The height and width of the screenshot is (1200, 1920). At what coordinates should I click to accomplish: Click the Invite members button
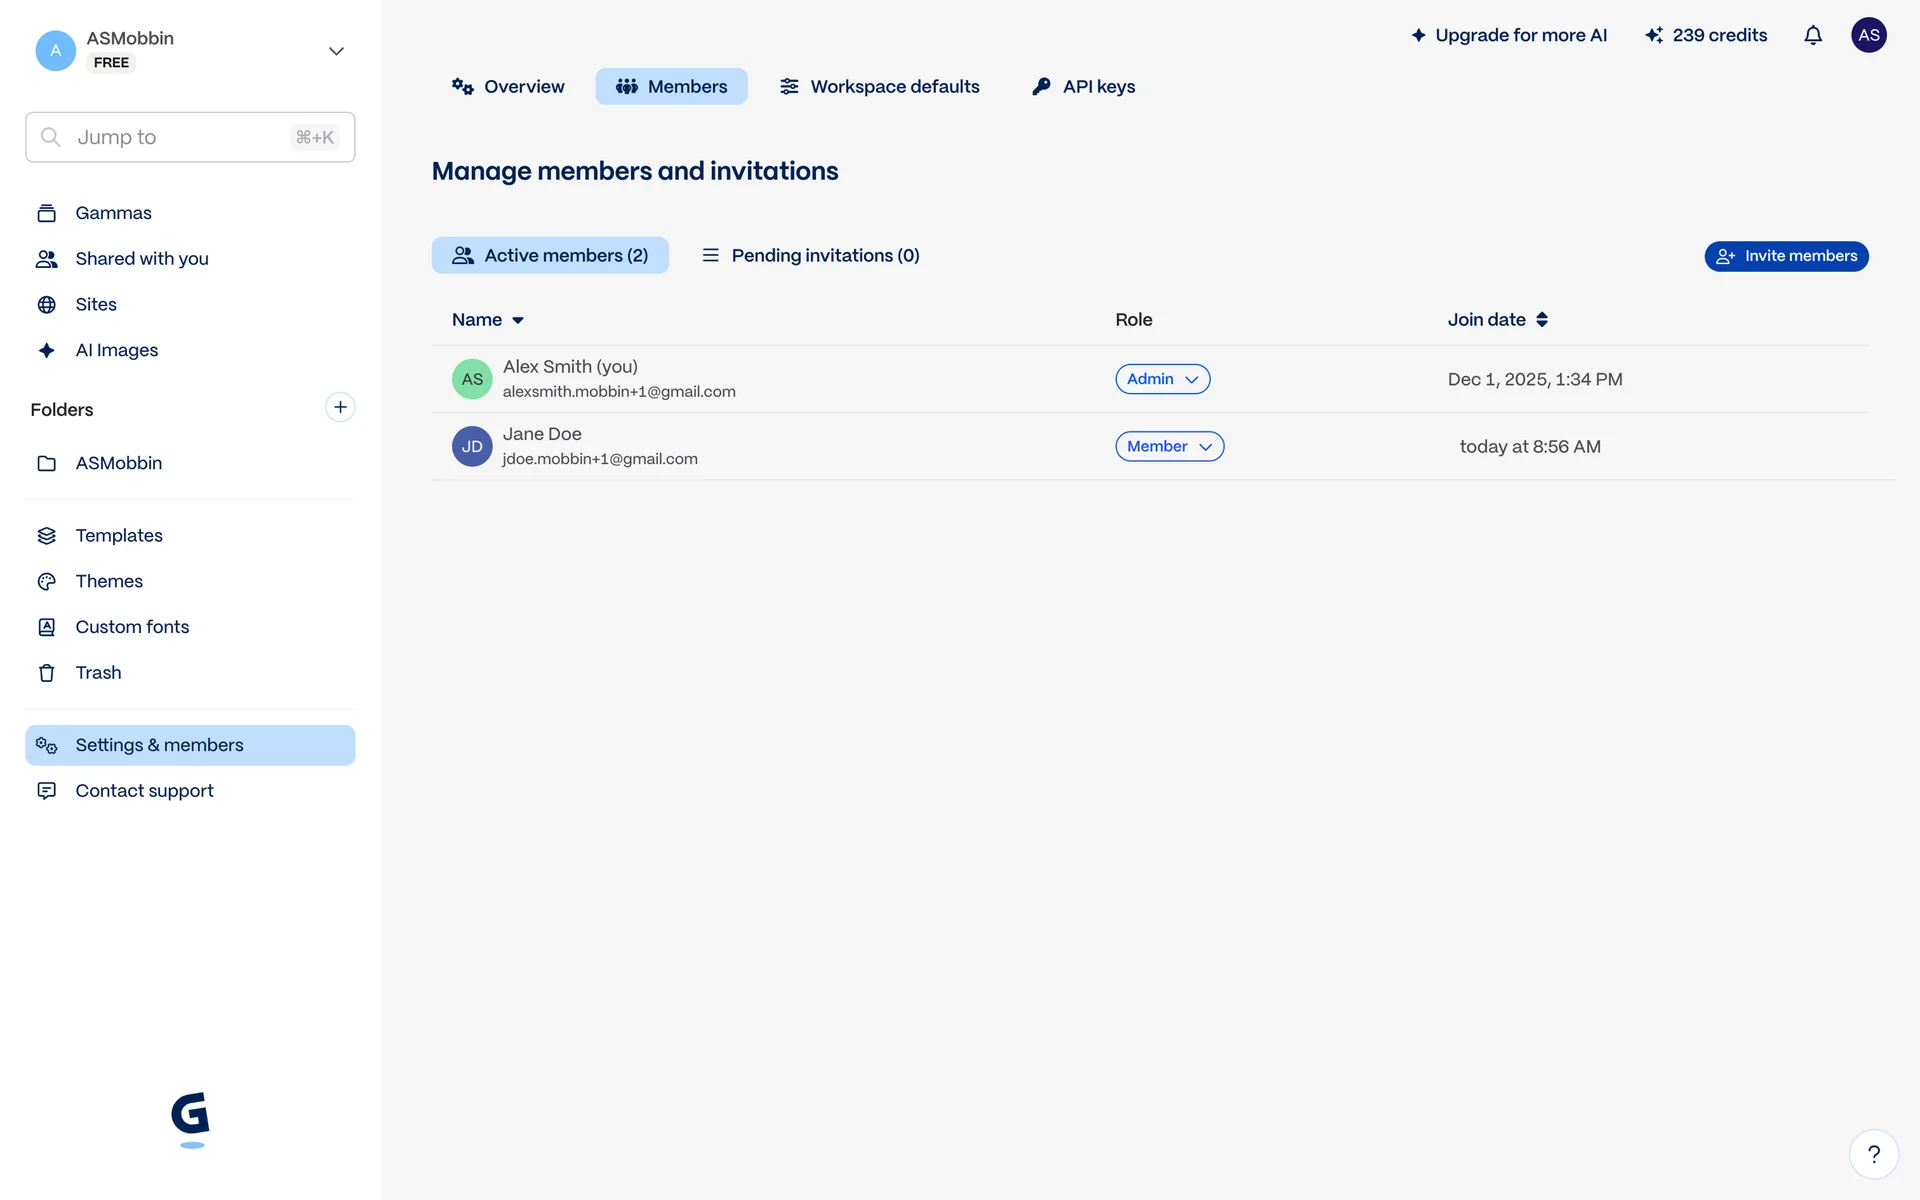tap(1786, 256)
